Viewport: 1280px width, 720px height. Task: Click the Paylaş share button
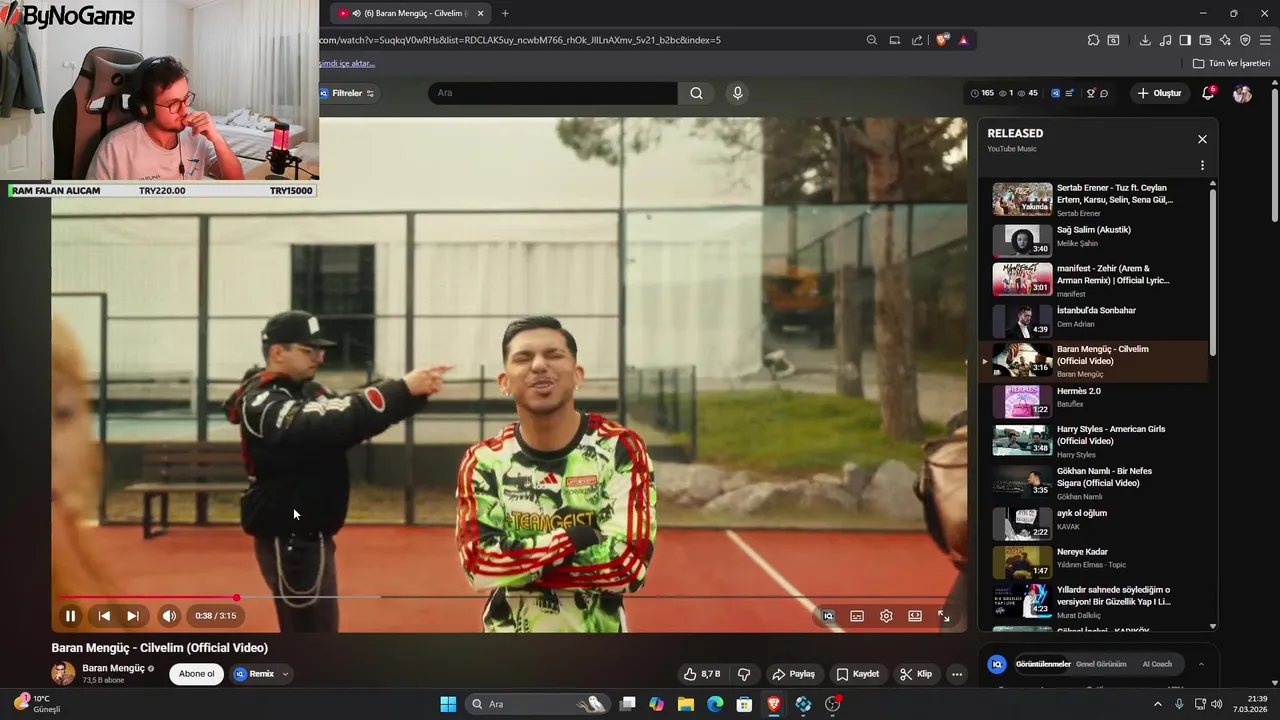pos(794,674)
